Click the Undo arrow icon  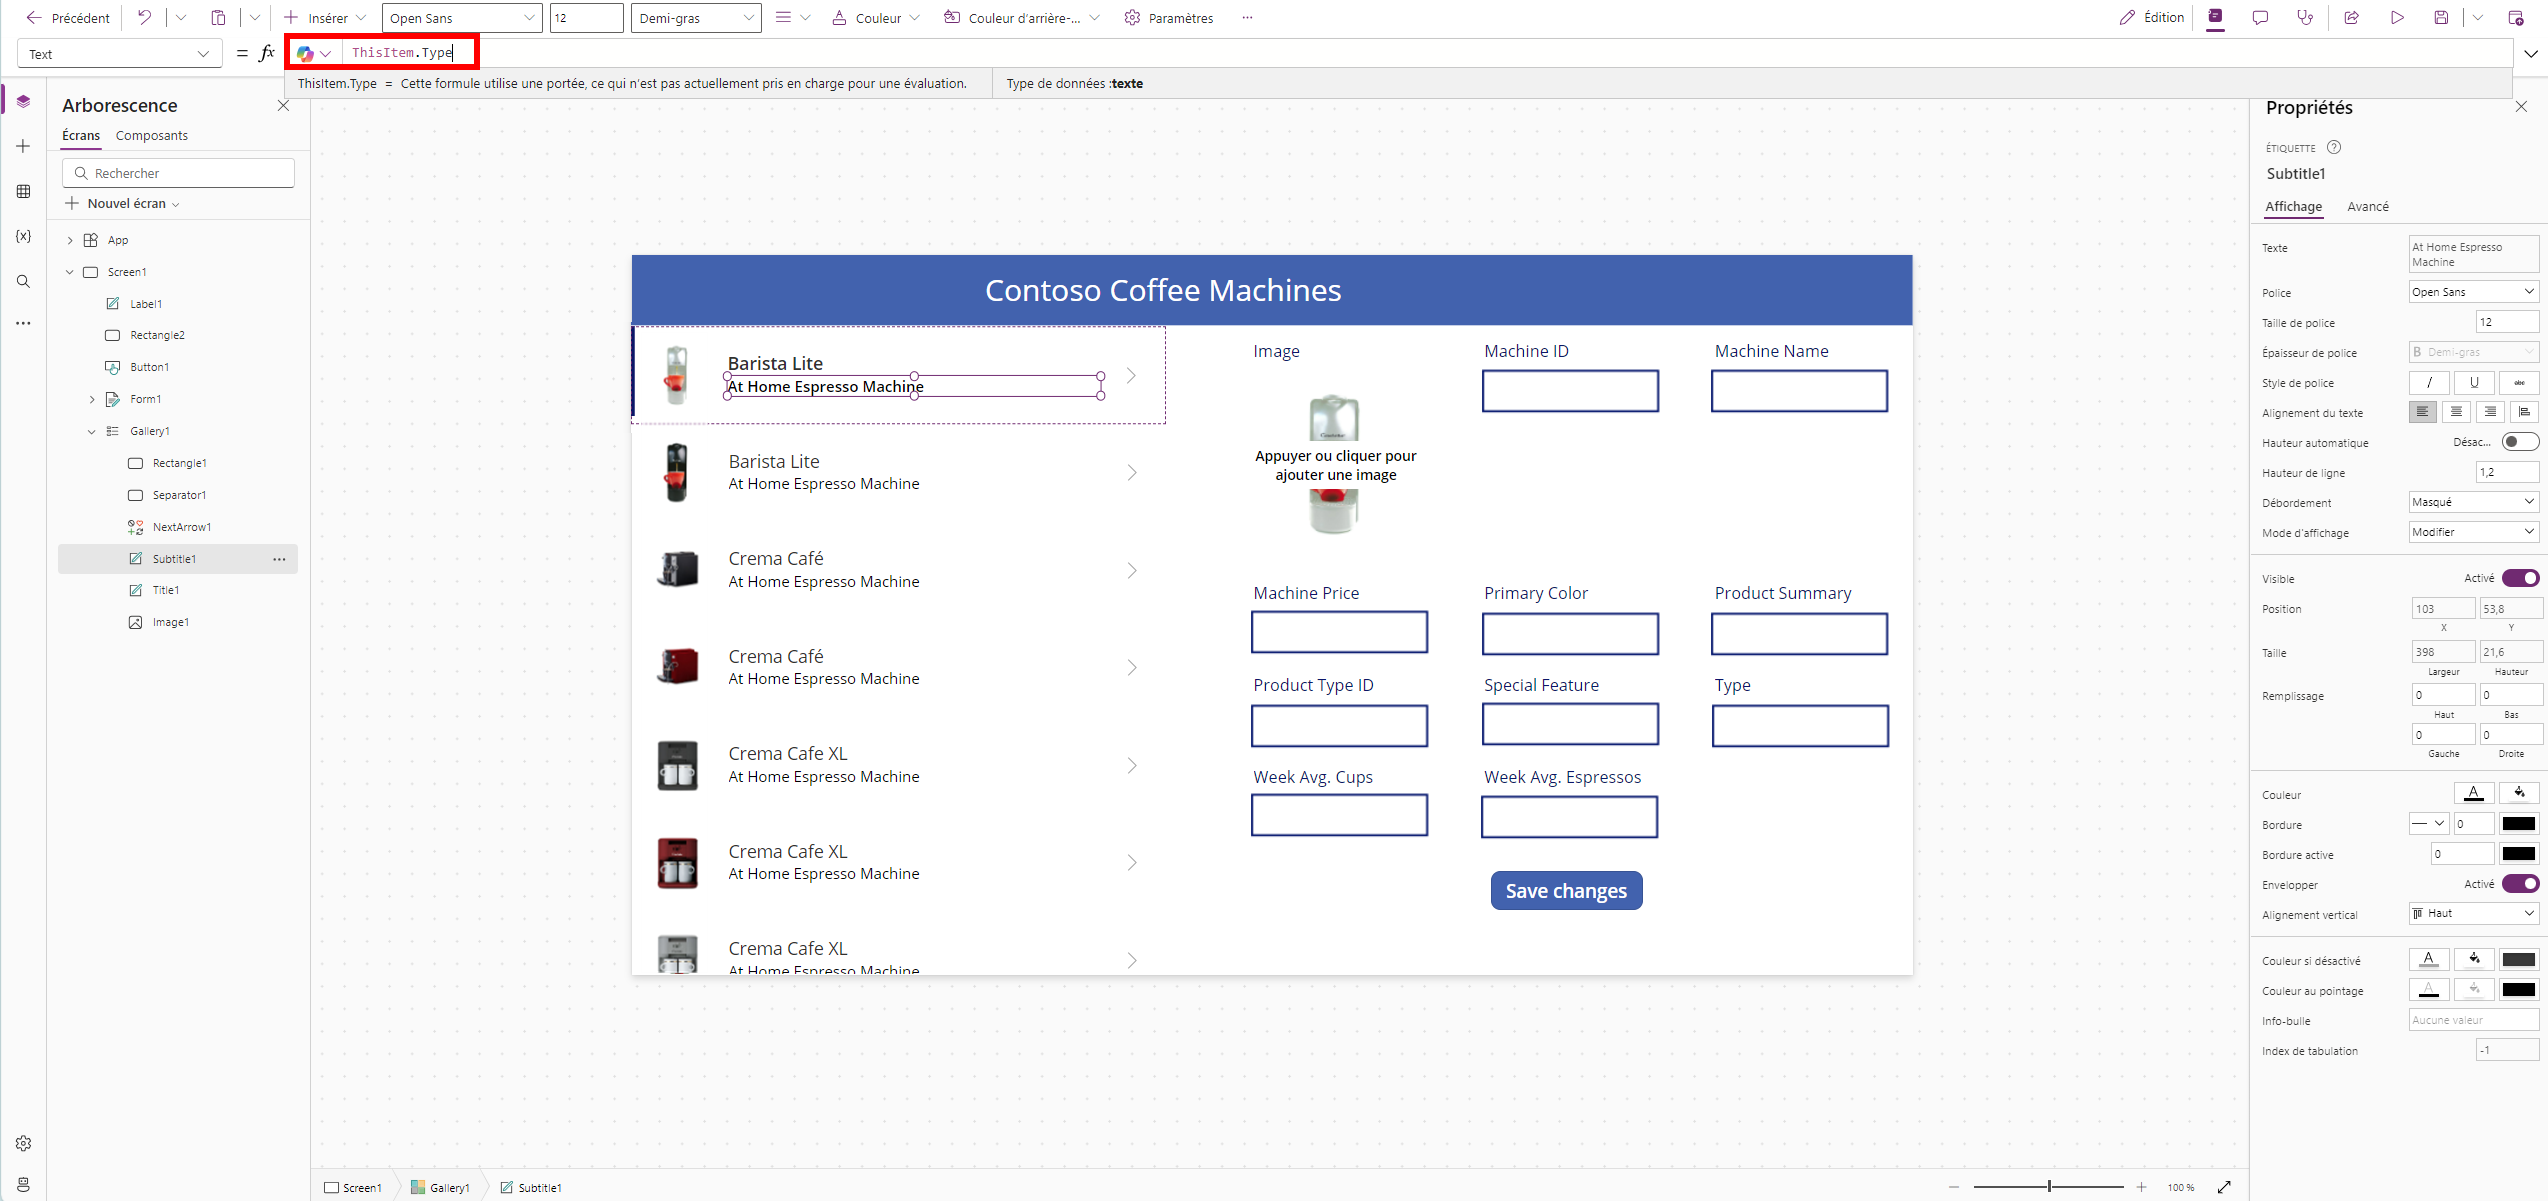pos(145,17)
